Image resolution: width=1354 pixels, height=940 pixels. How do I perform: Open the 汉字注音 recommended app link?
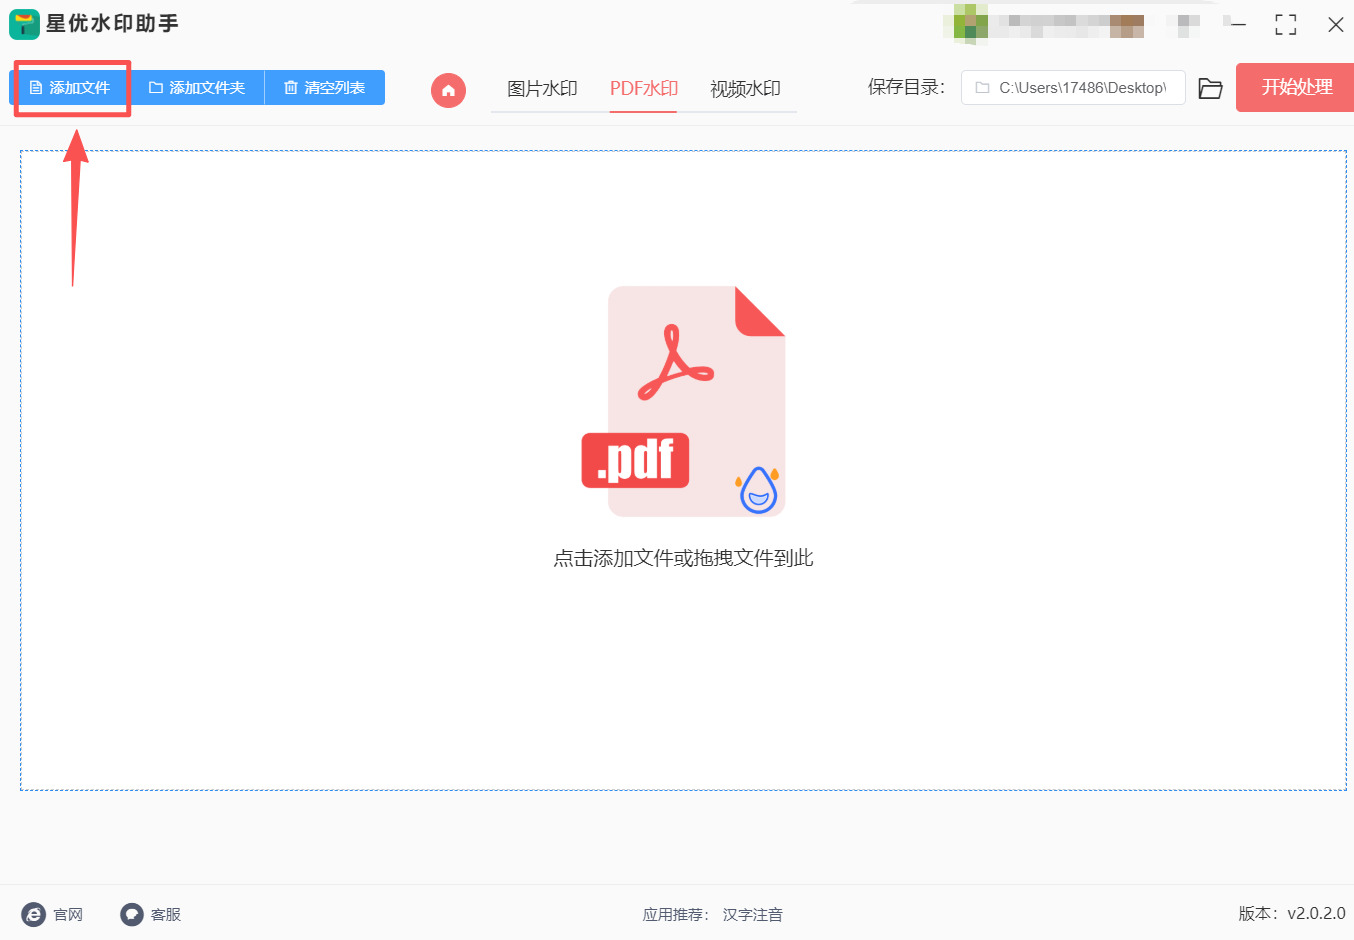752,914
